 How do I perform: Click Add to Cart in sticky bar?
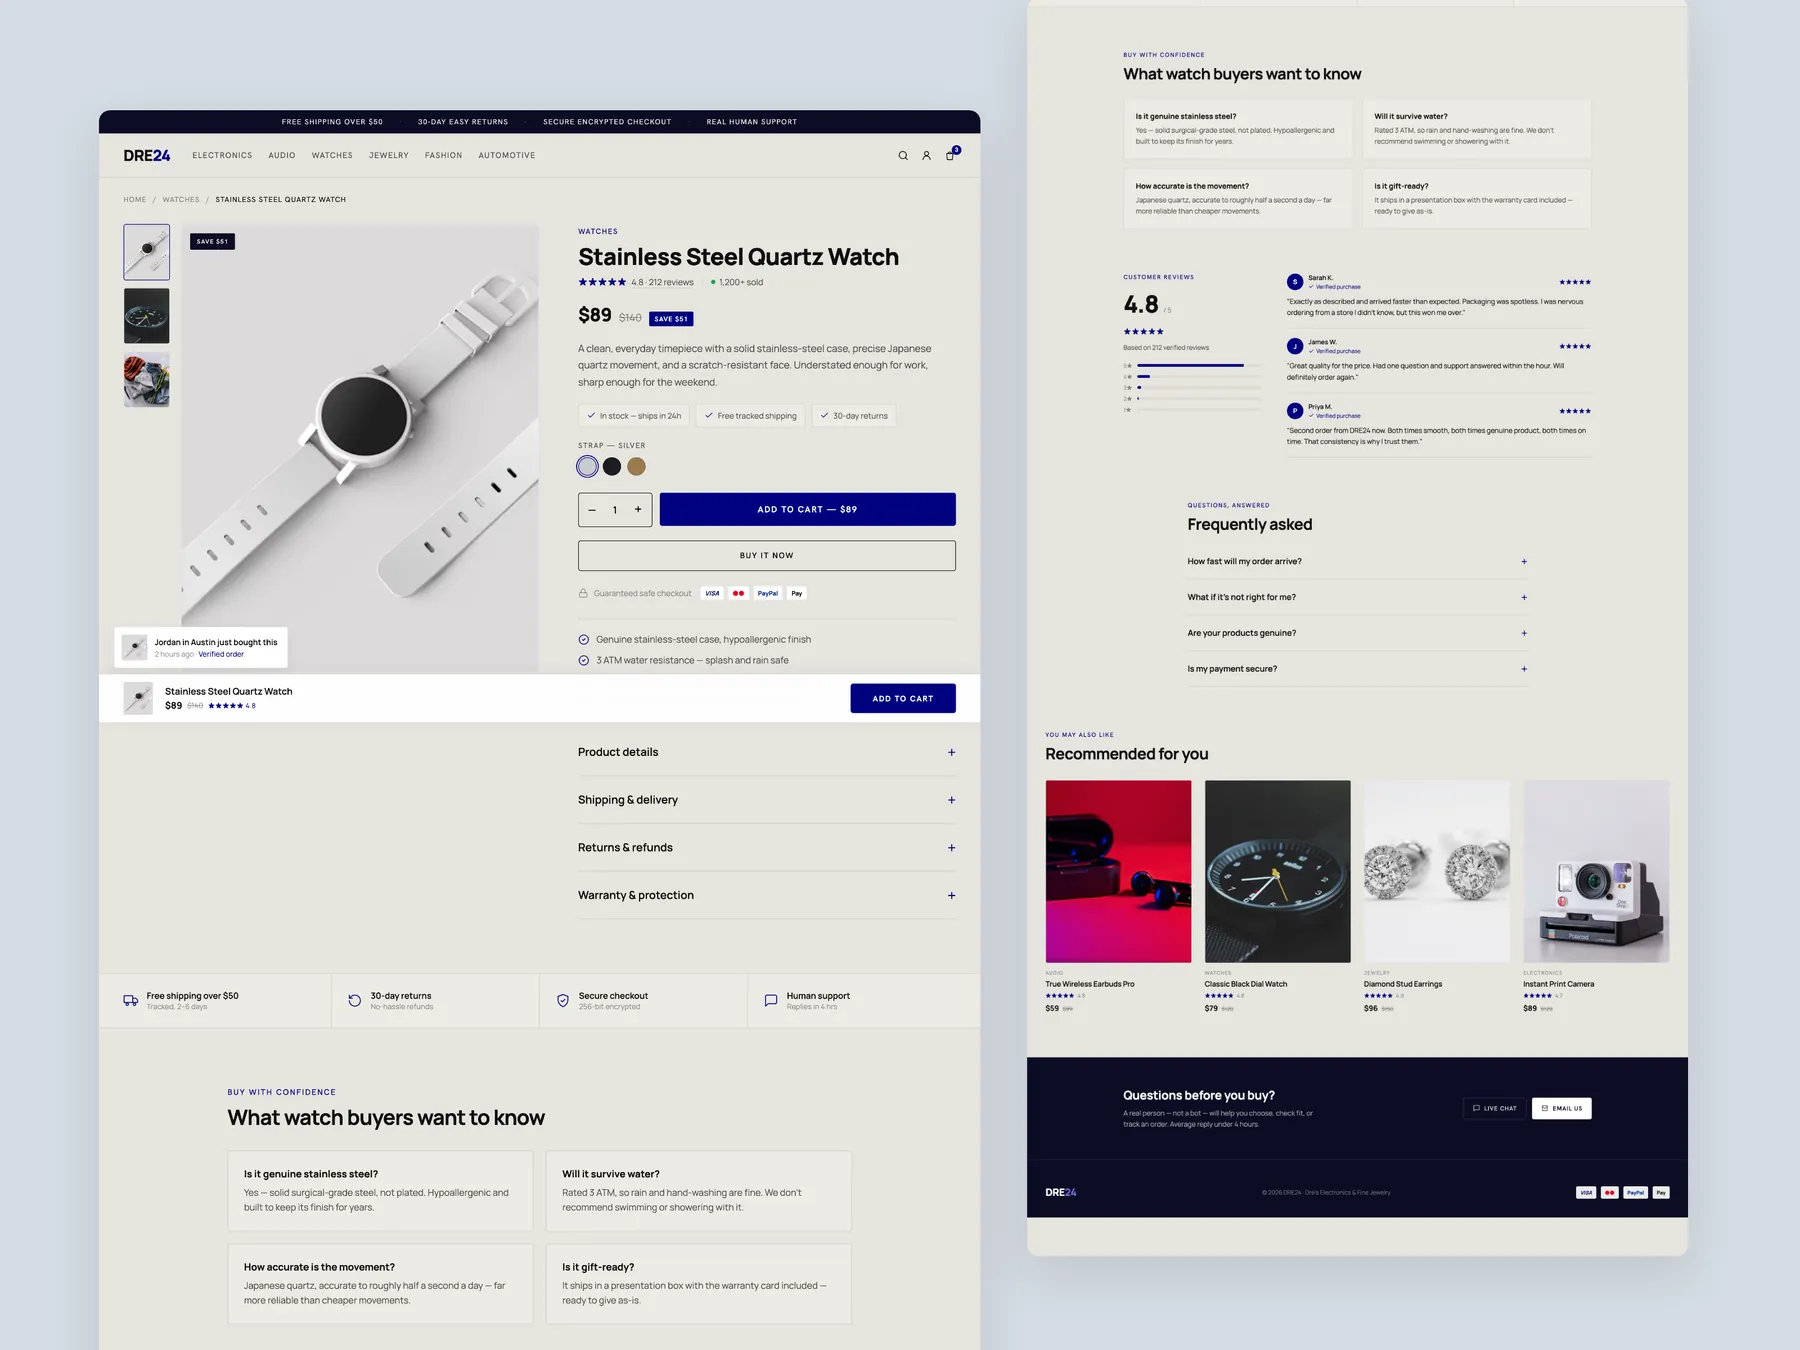pyautogui.click(x=903, y=699)
